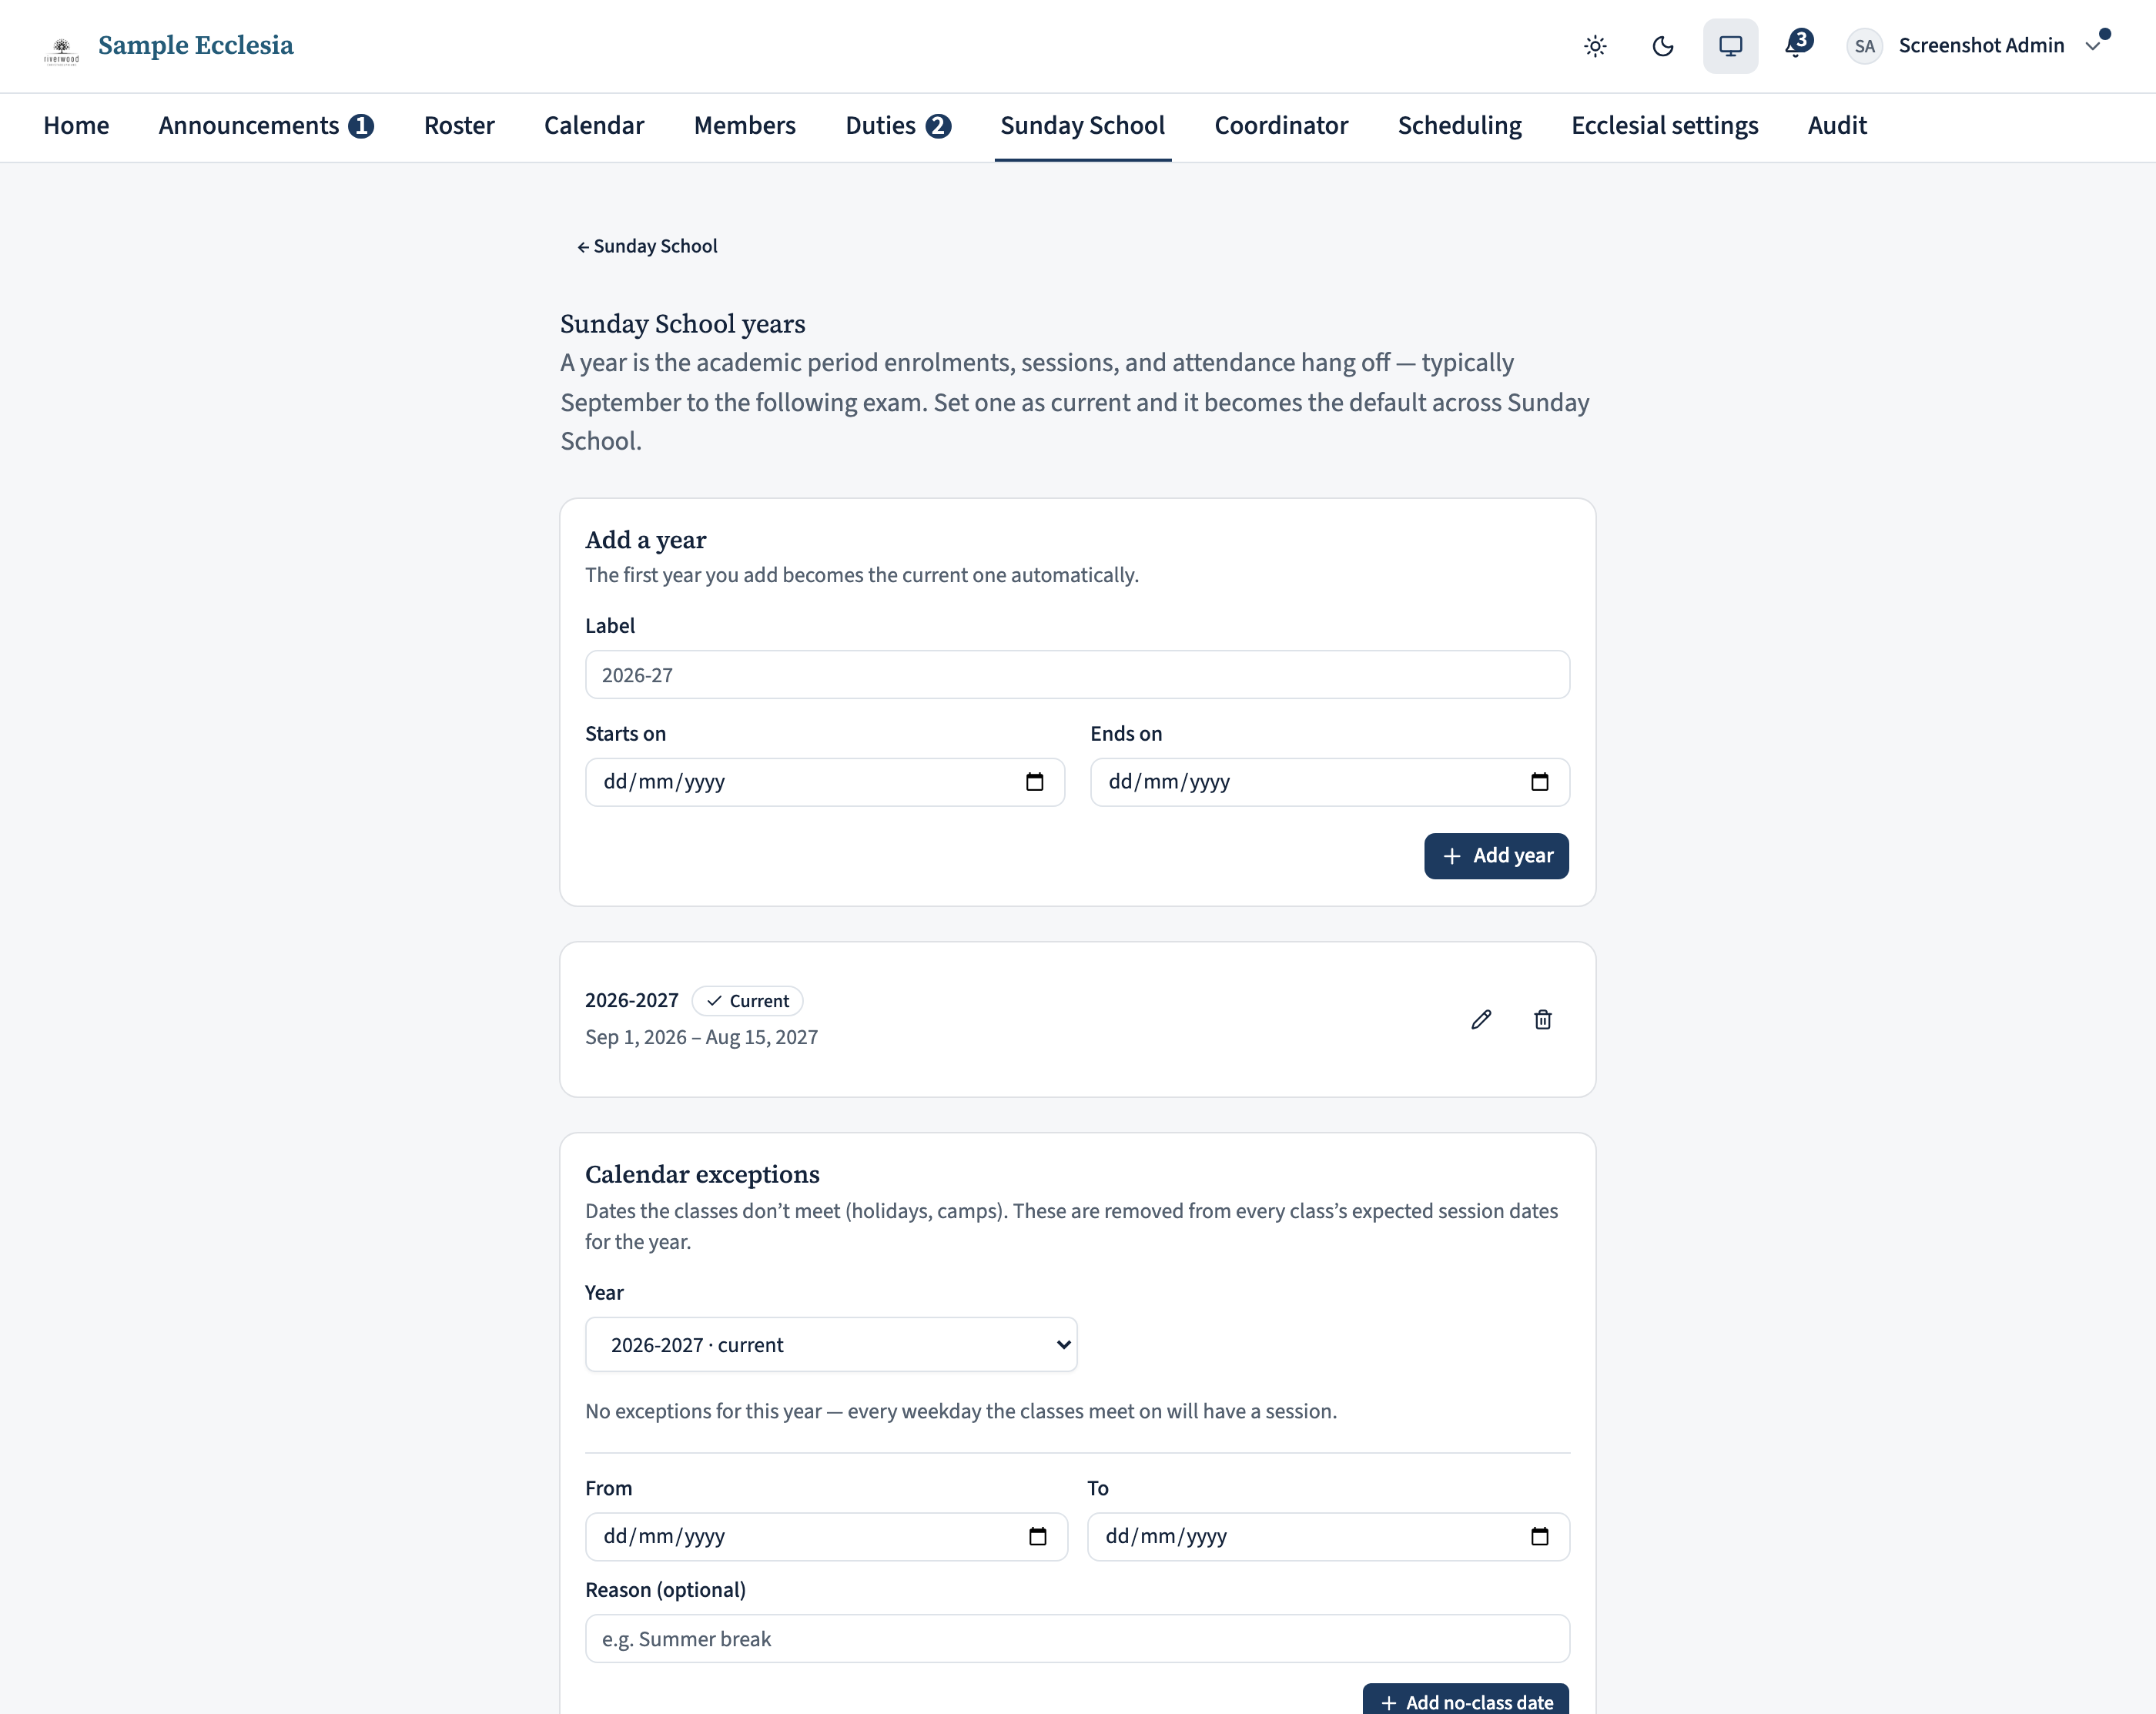The height and width of the screenshot is (1714, 2156).
Task: Click the Screenshot Admin username
Action: pos(1981,46)
